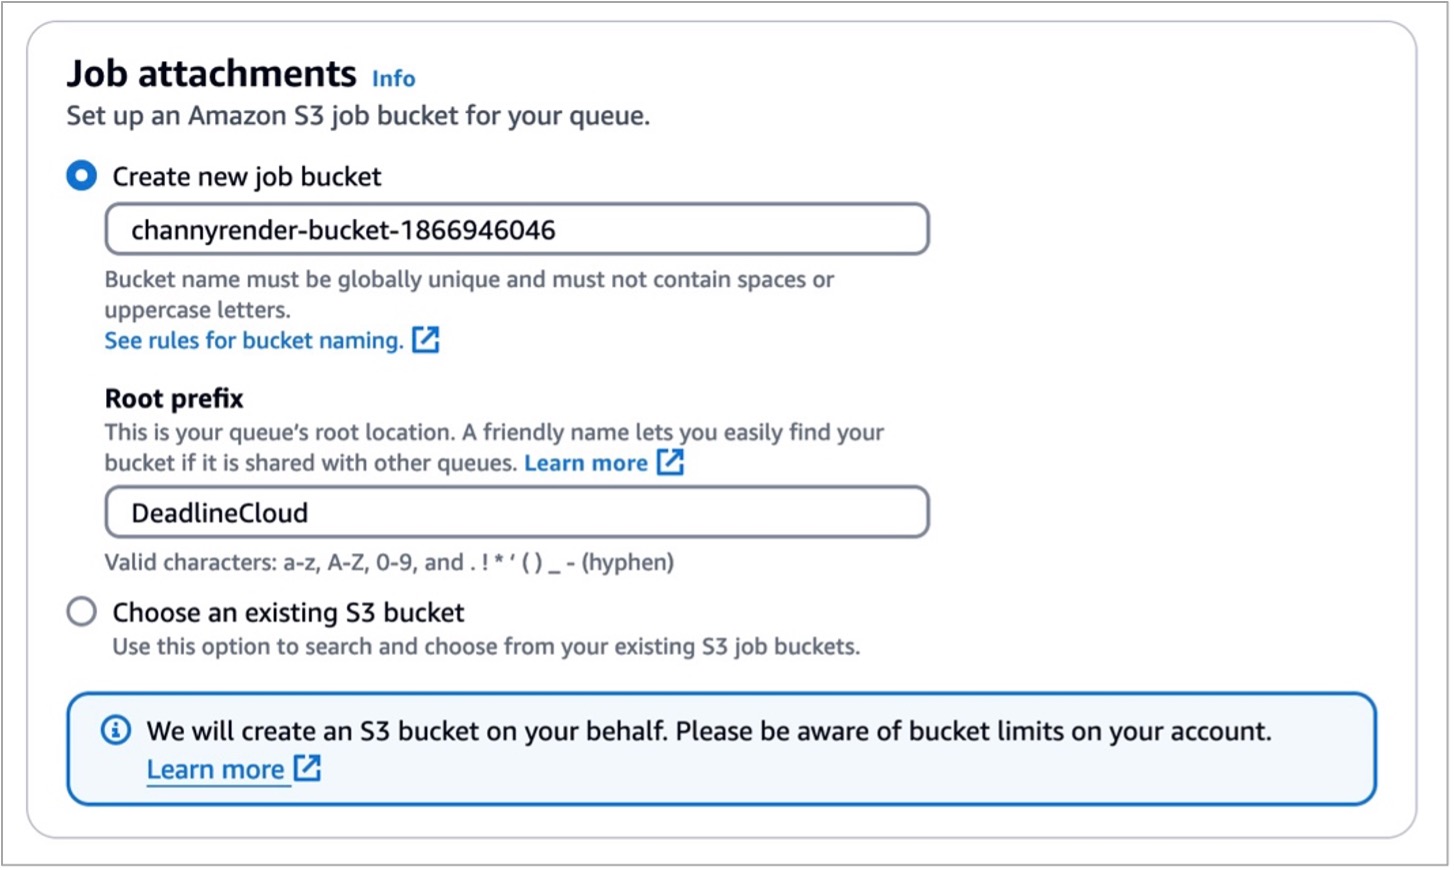Click the Create new job bucket label
This screenshot has width=1454, height=870.
click(247, 177)
